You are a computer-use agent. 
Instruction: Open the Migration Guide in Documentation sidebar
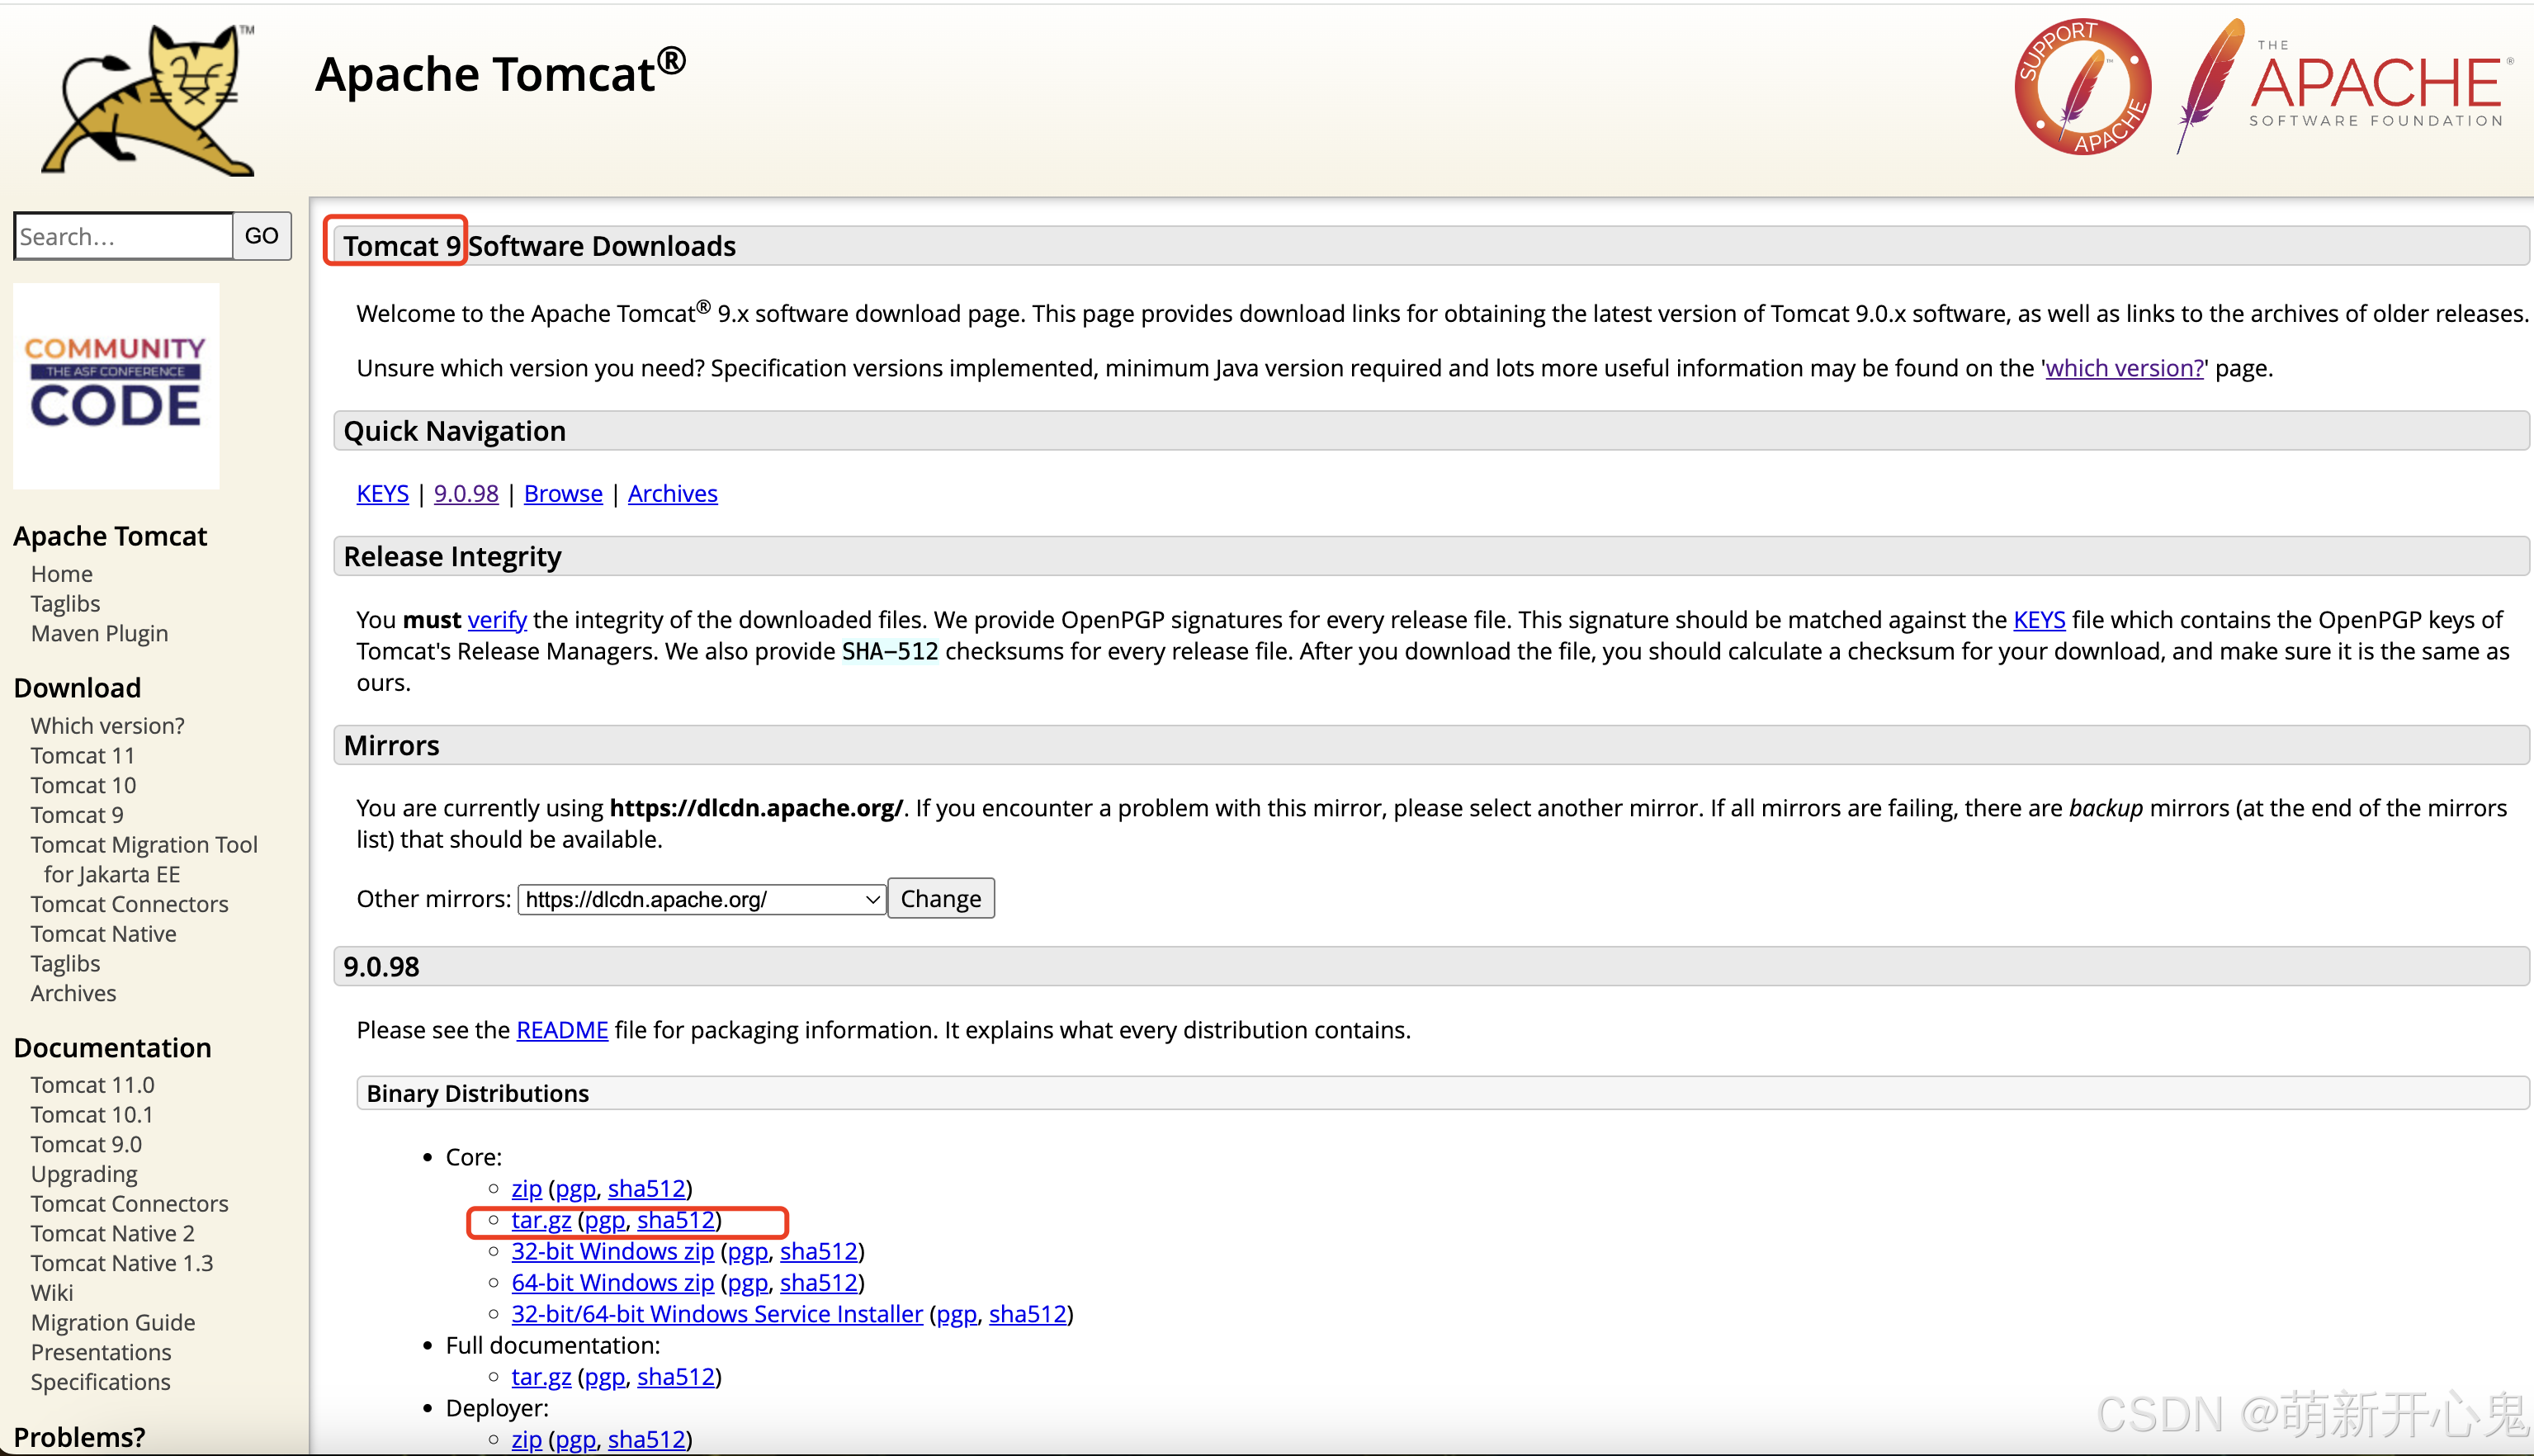[x=113, y=1322]
